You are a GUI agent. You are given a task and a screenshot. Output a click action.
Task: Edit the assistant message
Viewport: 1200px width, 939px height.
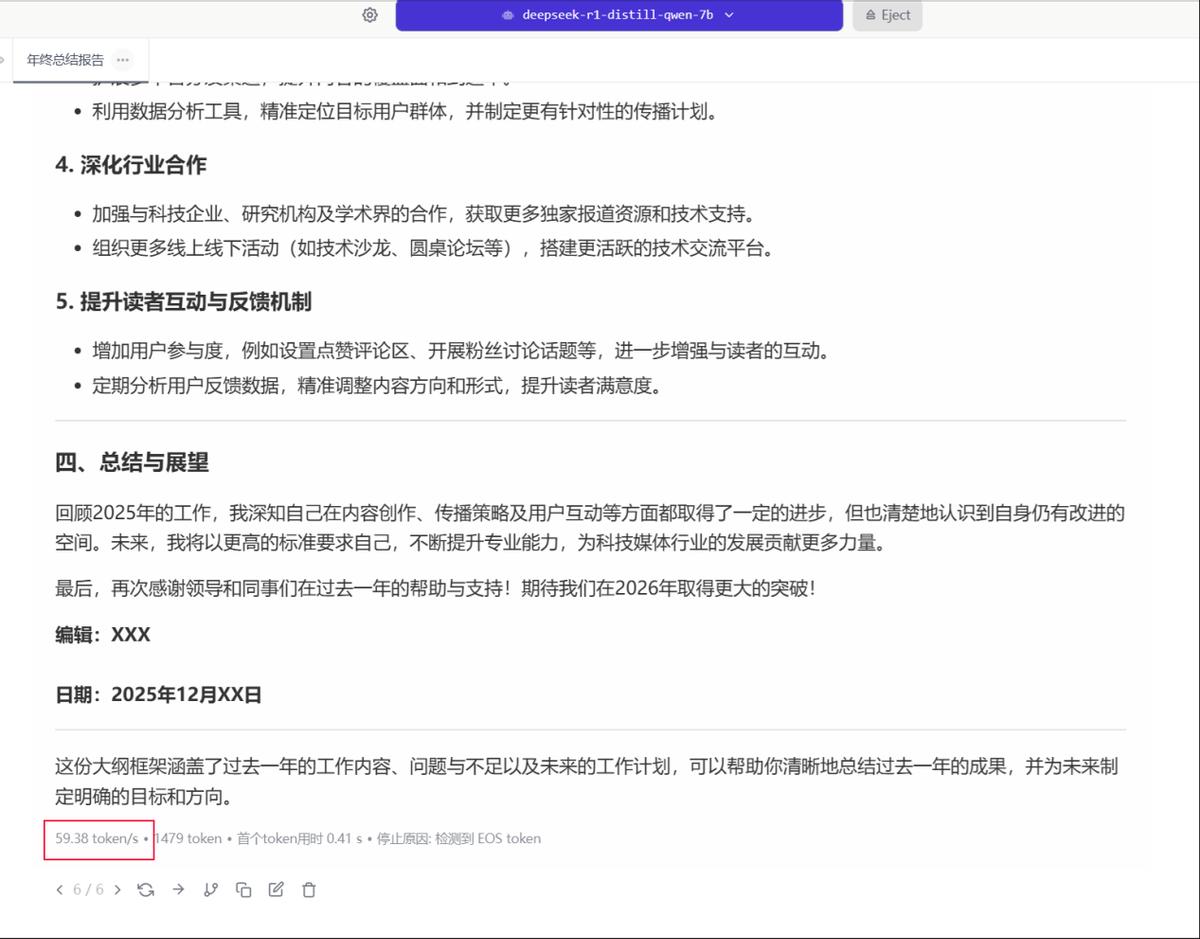(277, 889)
